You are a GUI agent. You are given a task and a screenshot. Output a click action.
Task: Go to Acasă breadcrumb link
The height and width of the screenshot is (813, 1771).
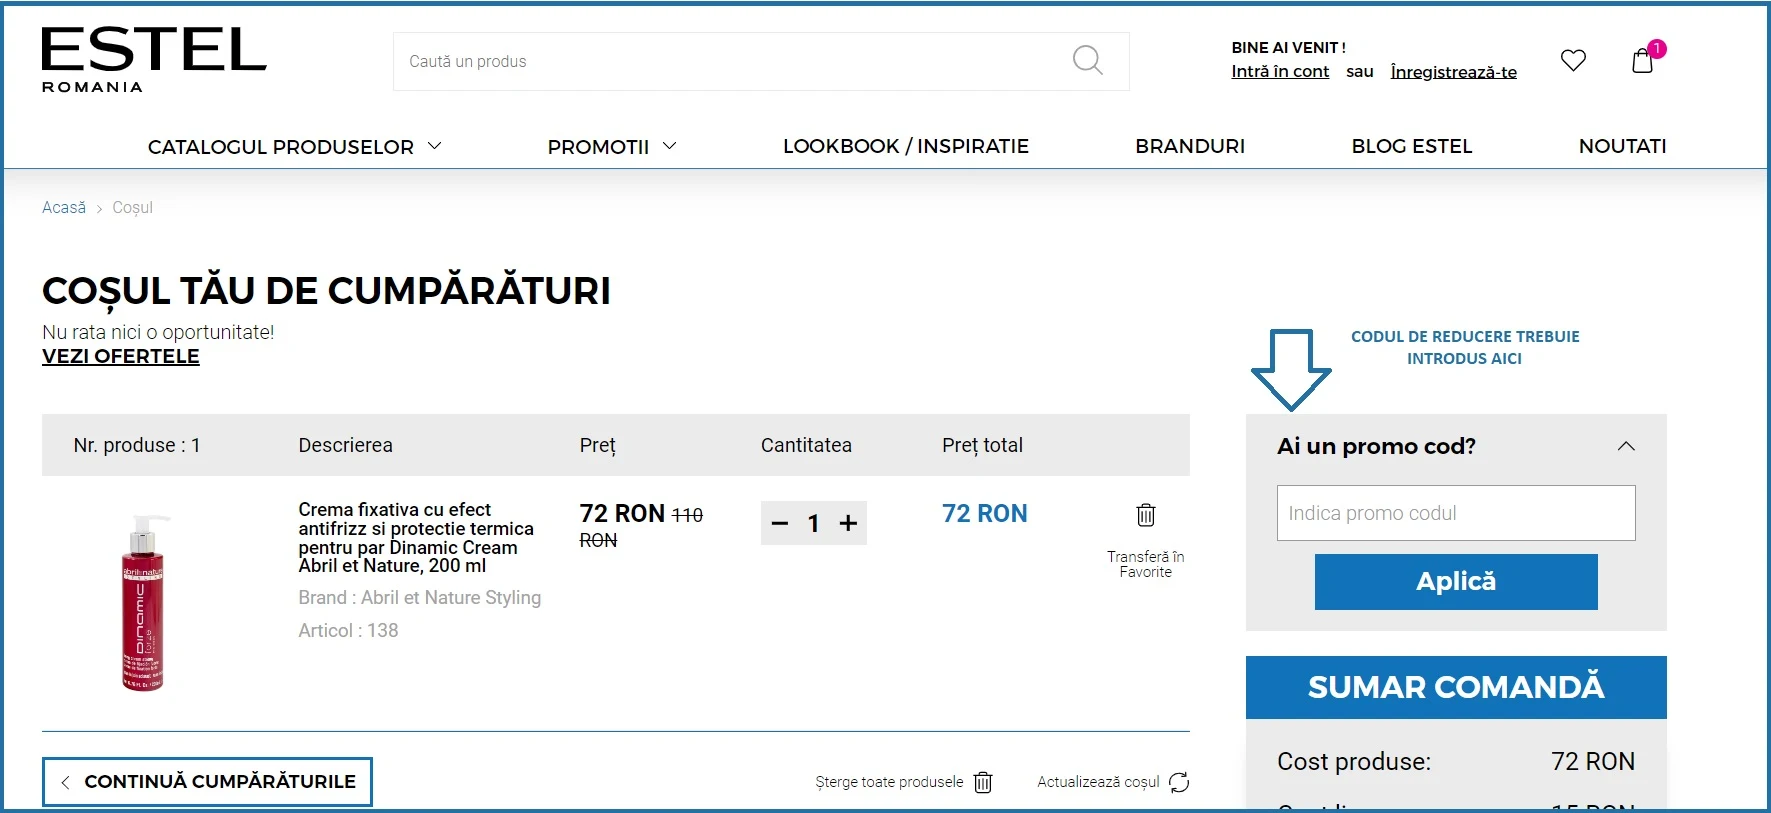64,207
